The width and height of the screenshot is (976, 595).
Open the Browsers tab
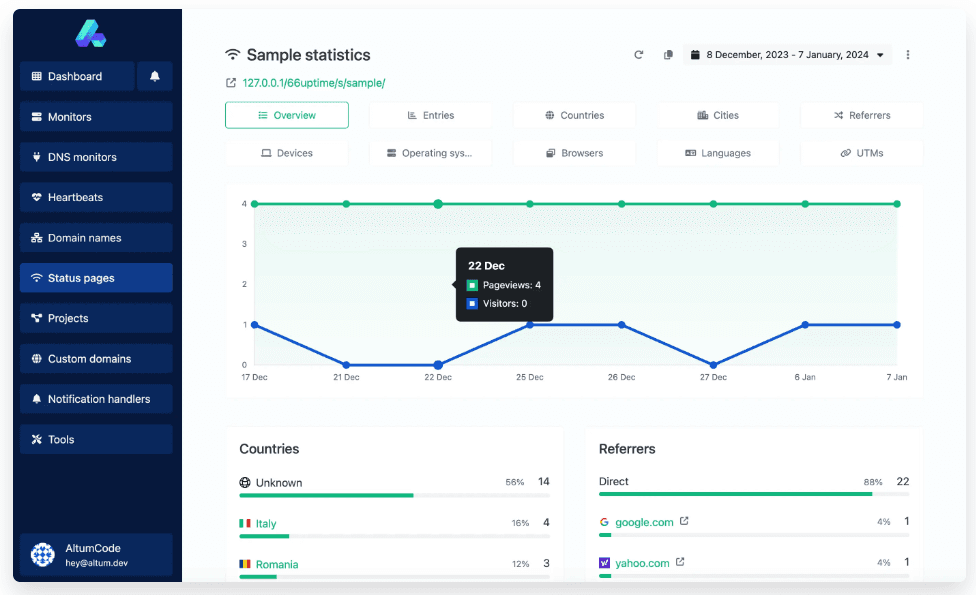coord(574,153)
